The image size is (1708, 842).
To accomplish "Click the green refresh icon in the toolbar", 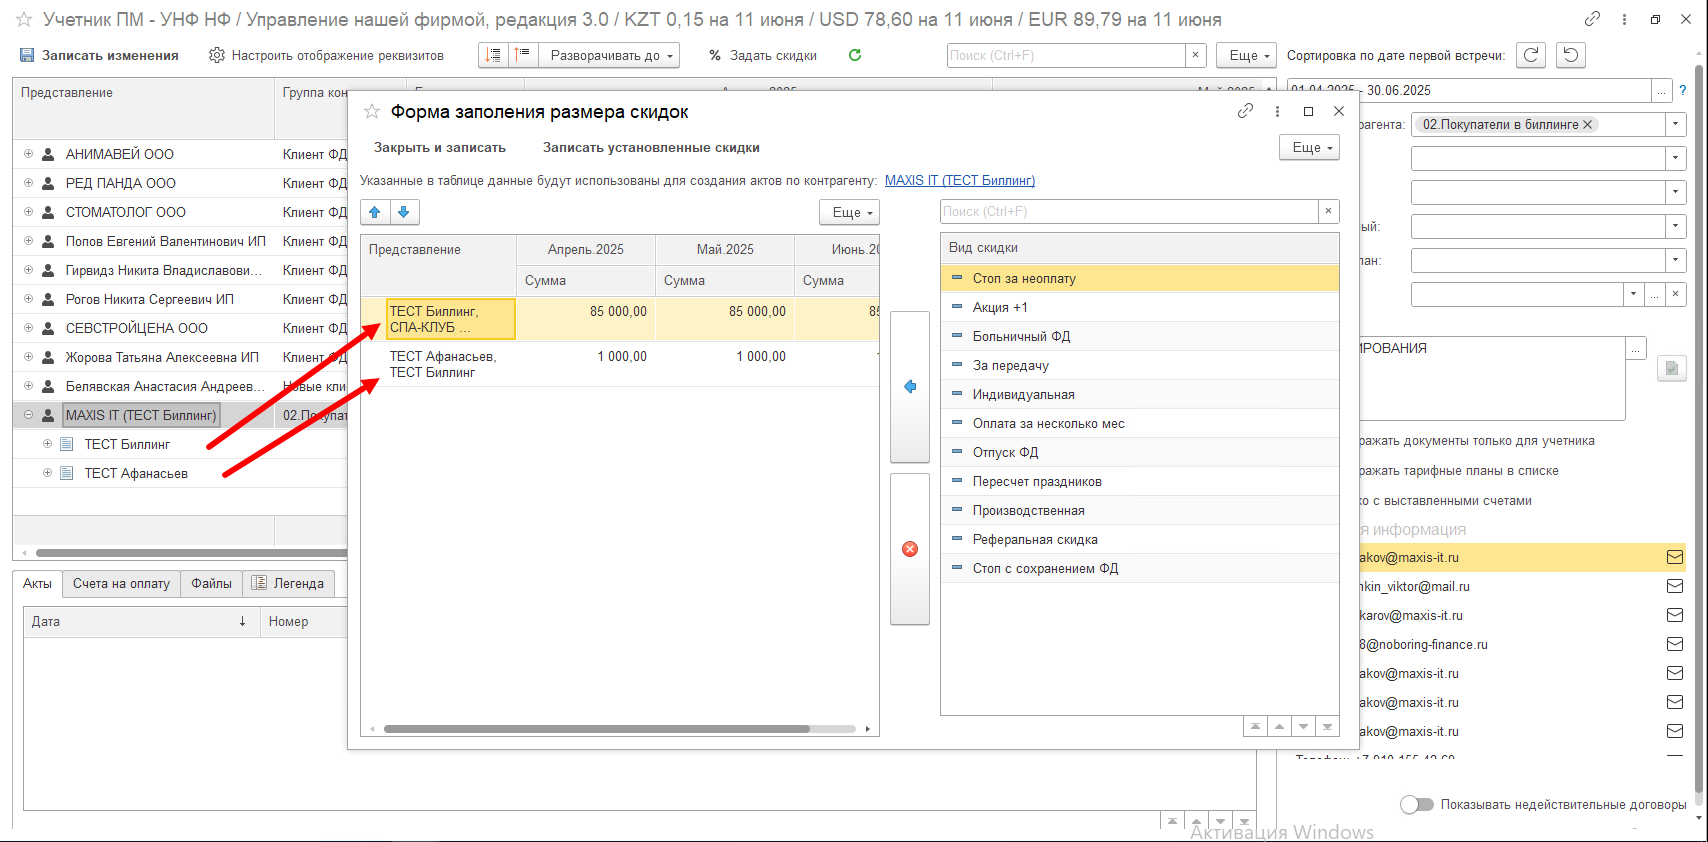I will [855, 55].
